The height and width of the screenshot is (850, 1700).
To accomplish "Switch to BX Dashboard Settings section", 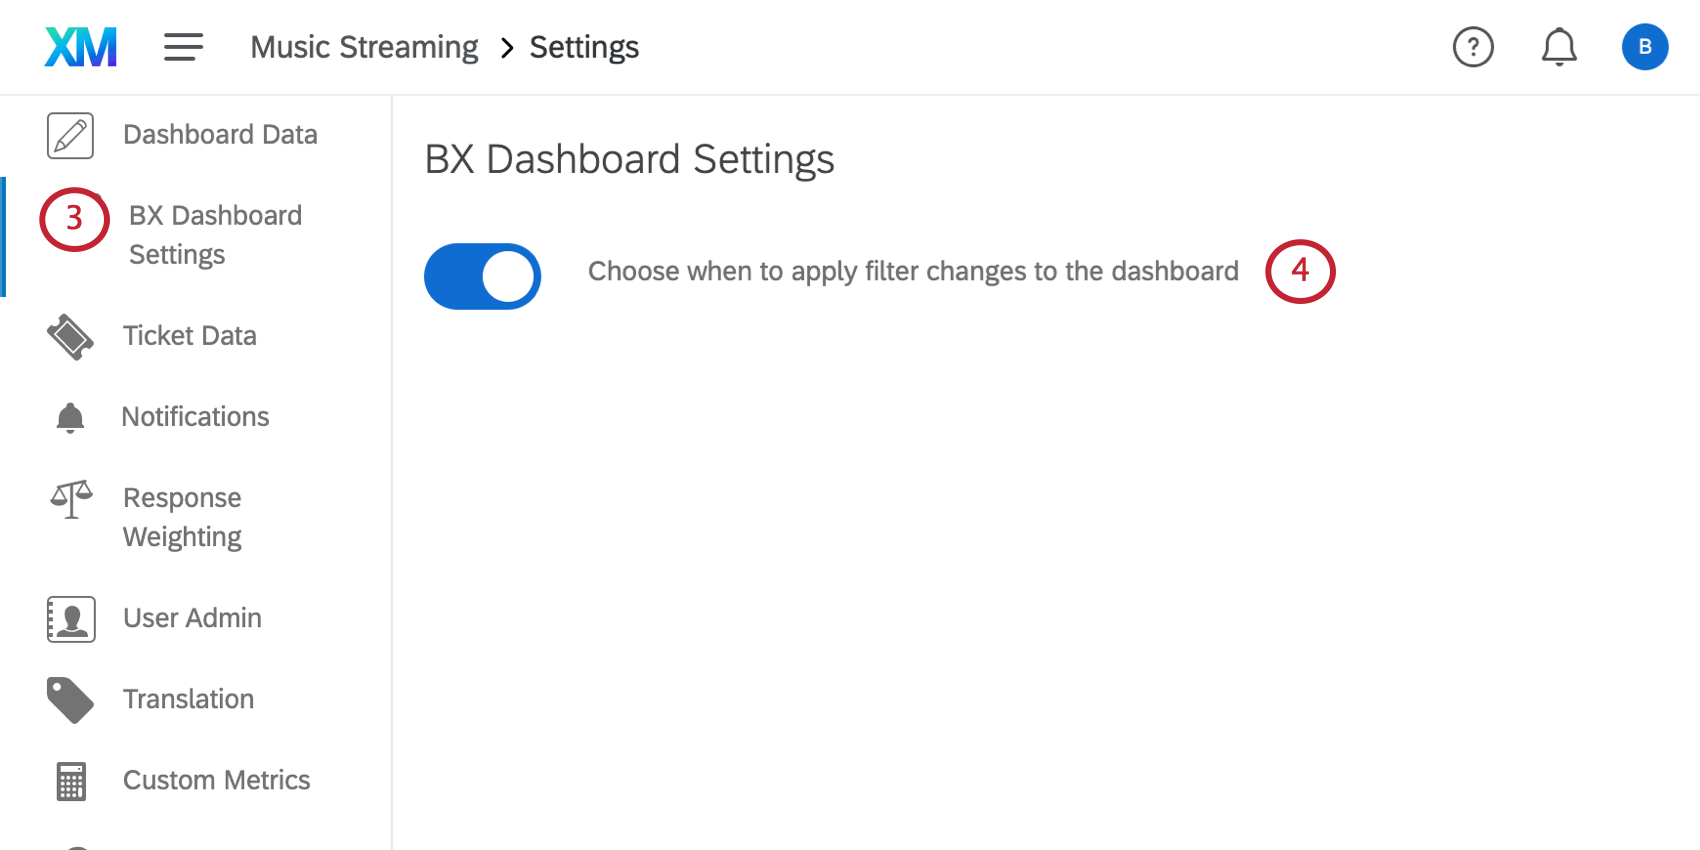I will tap(214, 234).
